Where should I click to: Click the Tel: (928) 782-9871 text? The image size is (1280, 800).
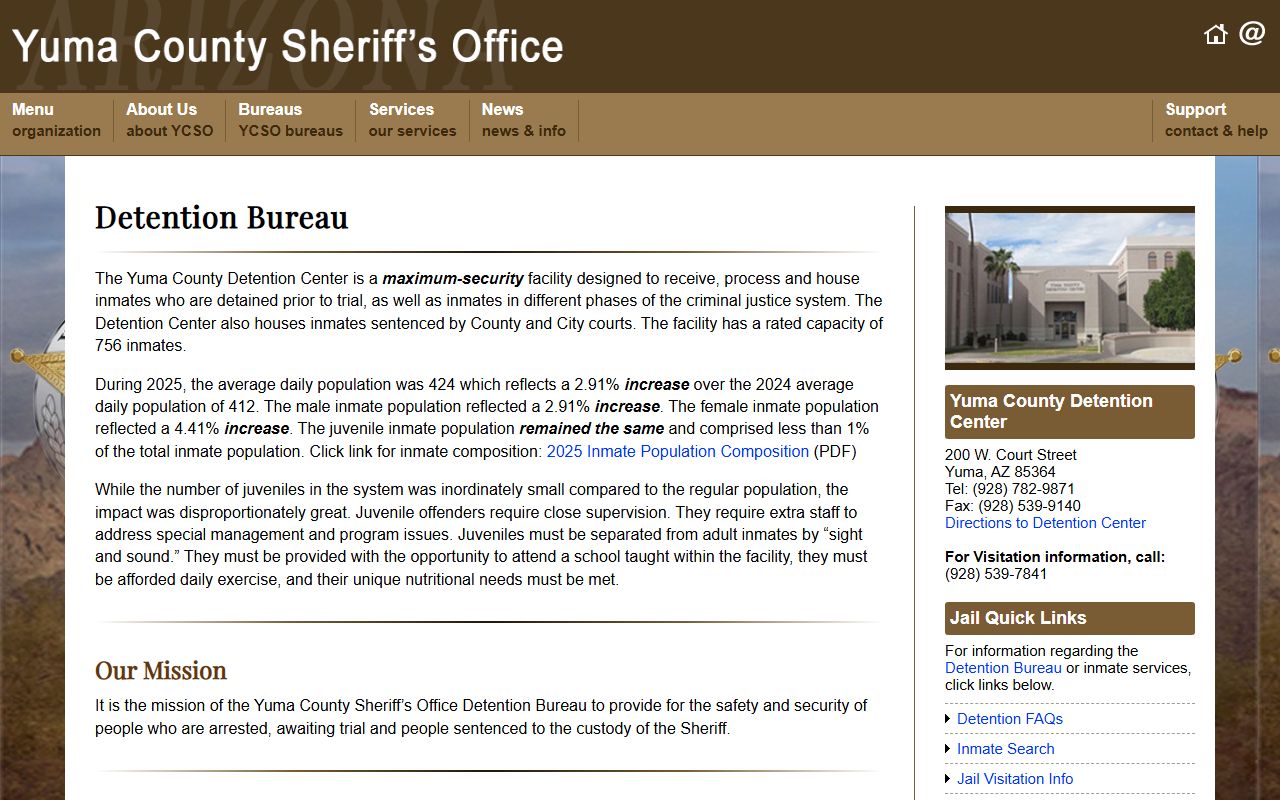coord(1010,489)
